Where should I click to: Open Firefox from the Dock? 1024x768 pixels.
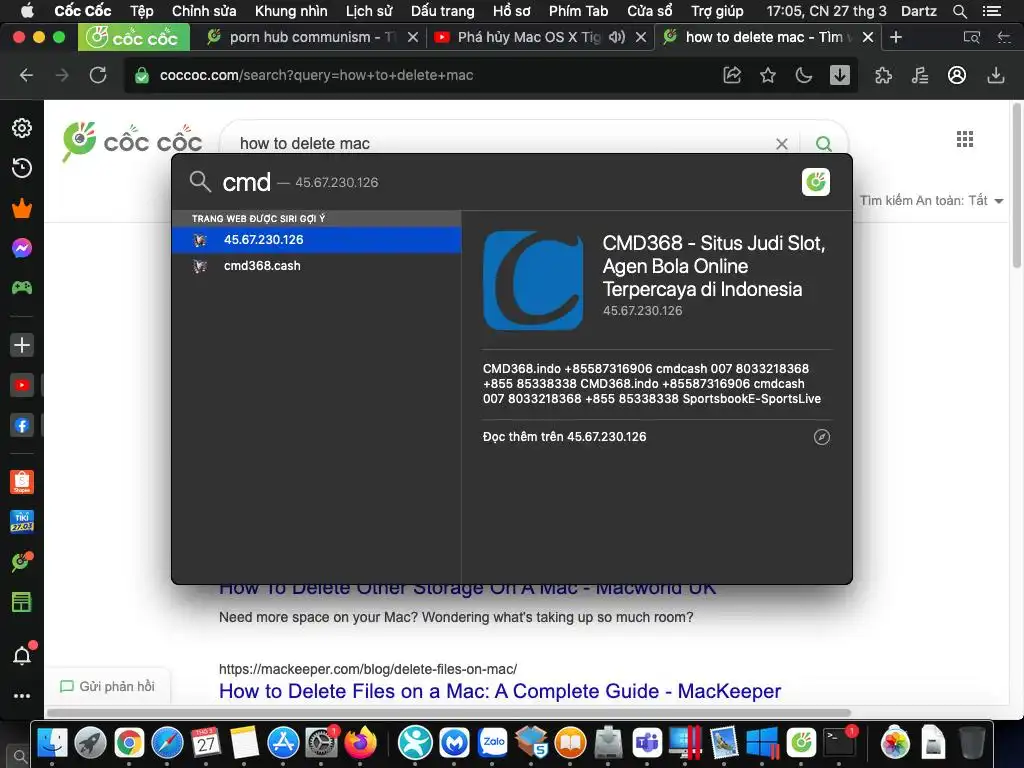click(360, 743)
